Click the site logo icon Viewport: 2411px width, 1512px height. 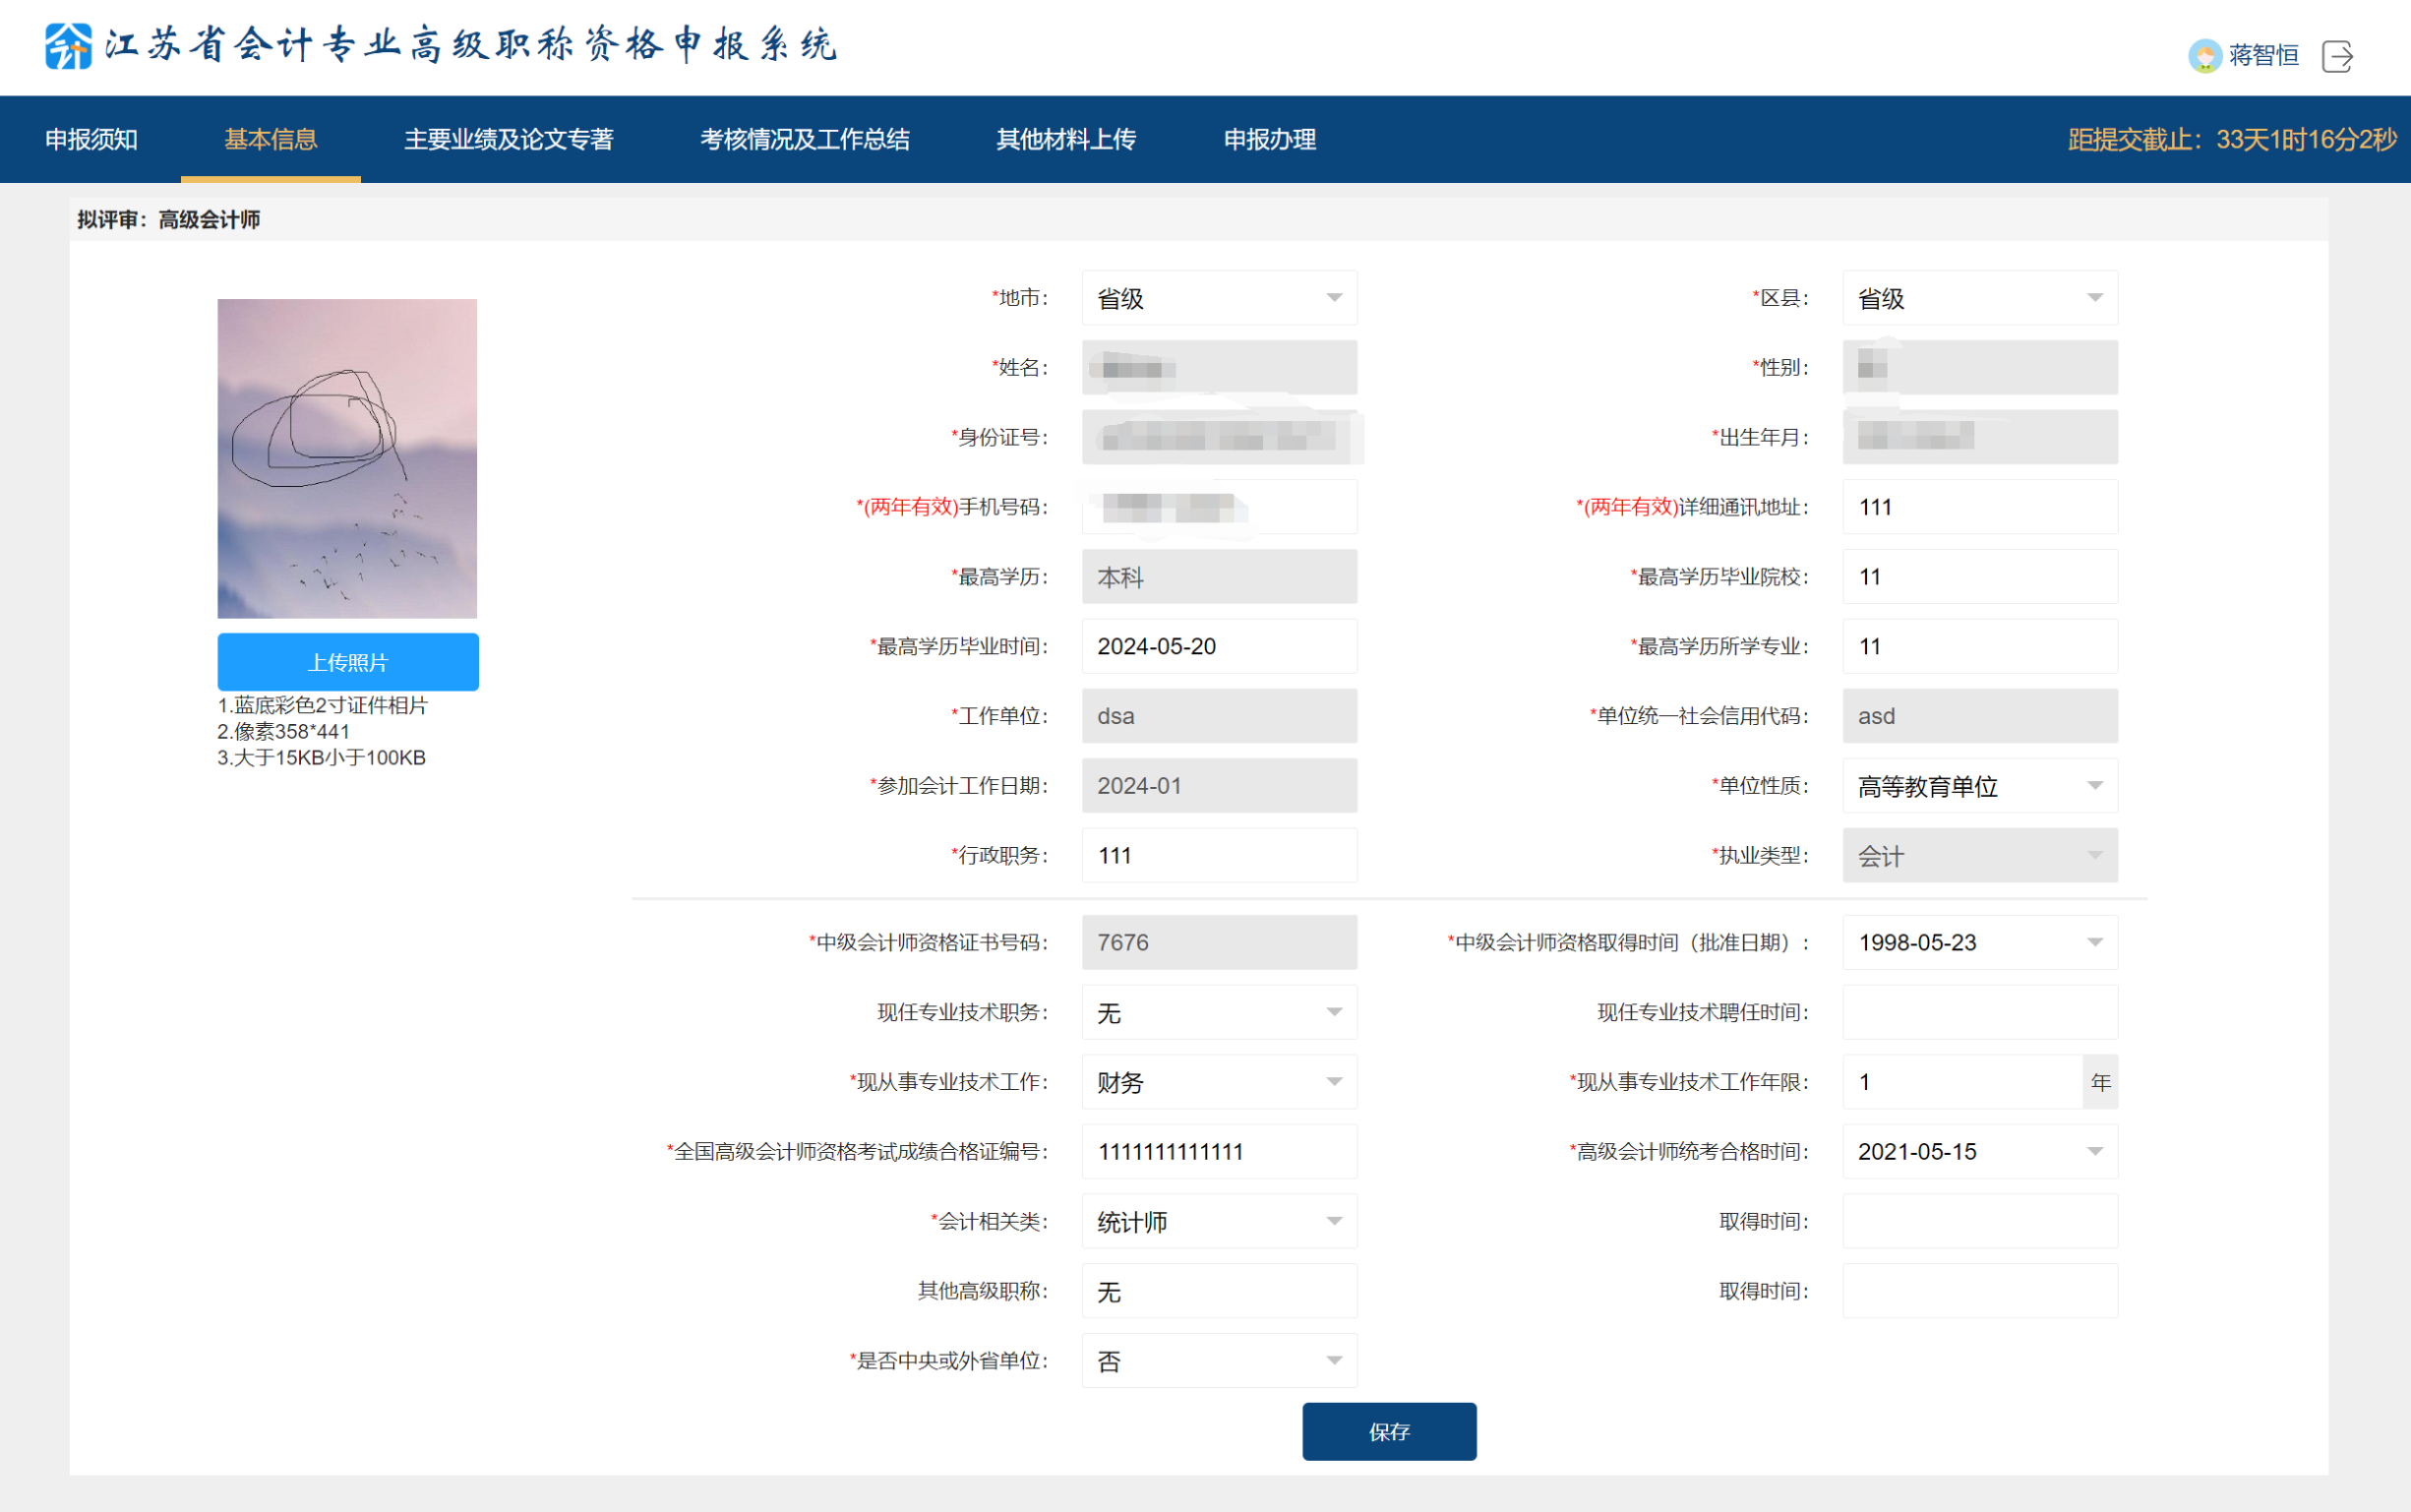[67, 44]
